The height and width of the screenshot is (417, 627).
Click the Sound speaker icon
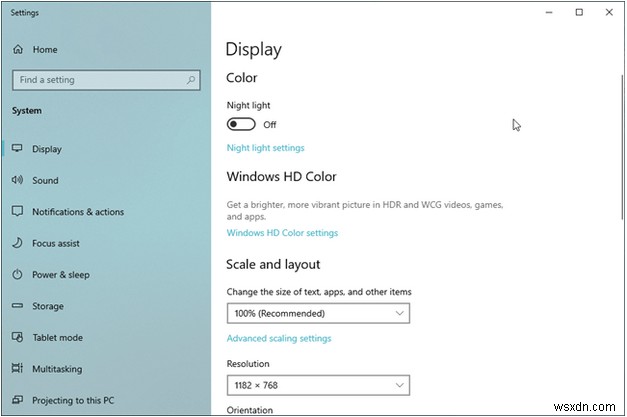click(17, 180)
